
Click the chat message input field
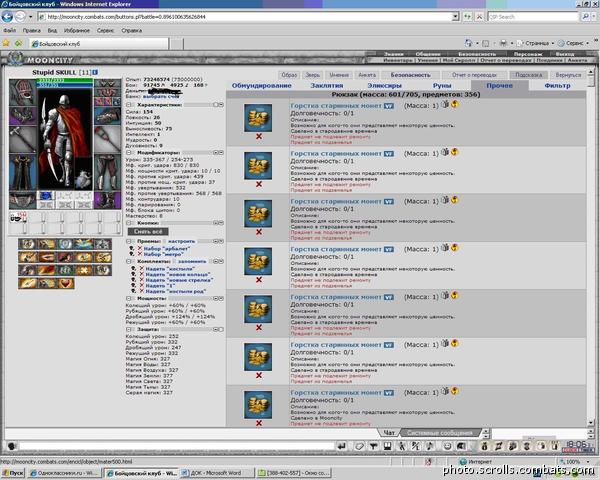[x=178, y=446]
